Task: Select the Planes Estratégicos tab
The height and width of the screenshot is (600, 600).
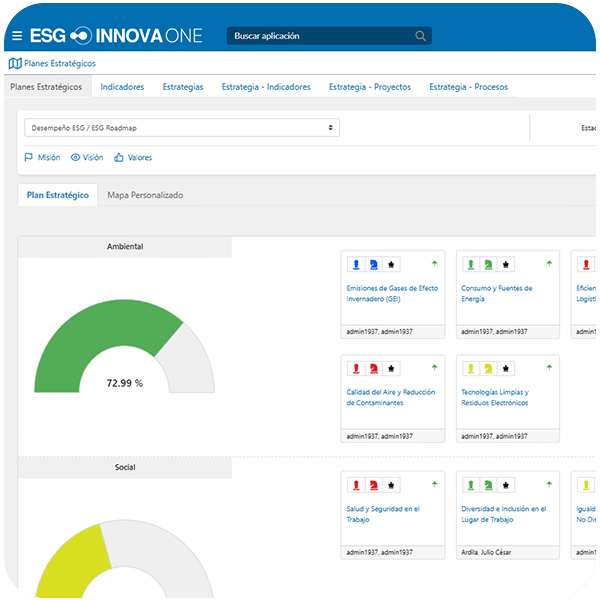Action: [x=46, y=87]
